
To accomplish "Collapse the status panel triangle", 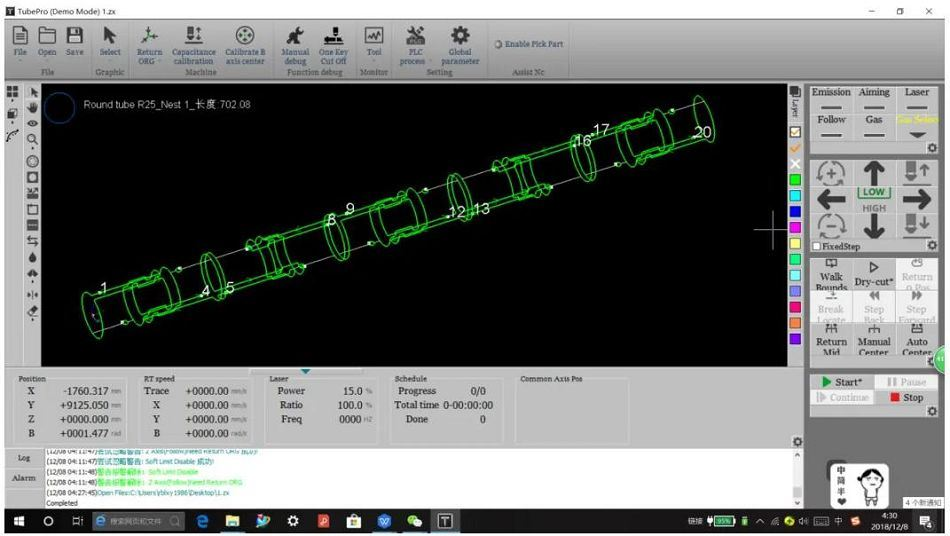I will click(x=305, y=371).
